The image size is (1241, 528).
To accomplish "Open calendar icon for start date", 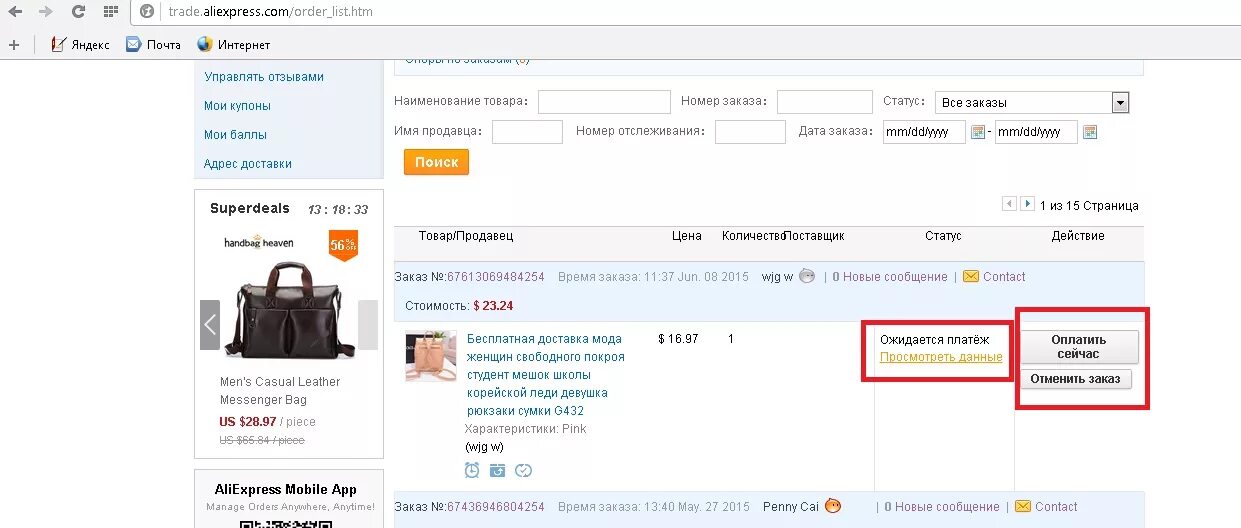I will (x=979, y=132).
